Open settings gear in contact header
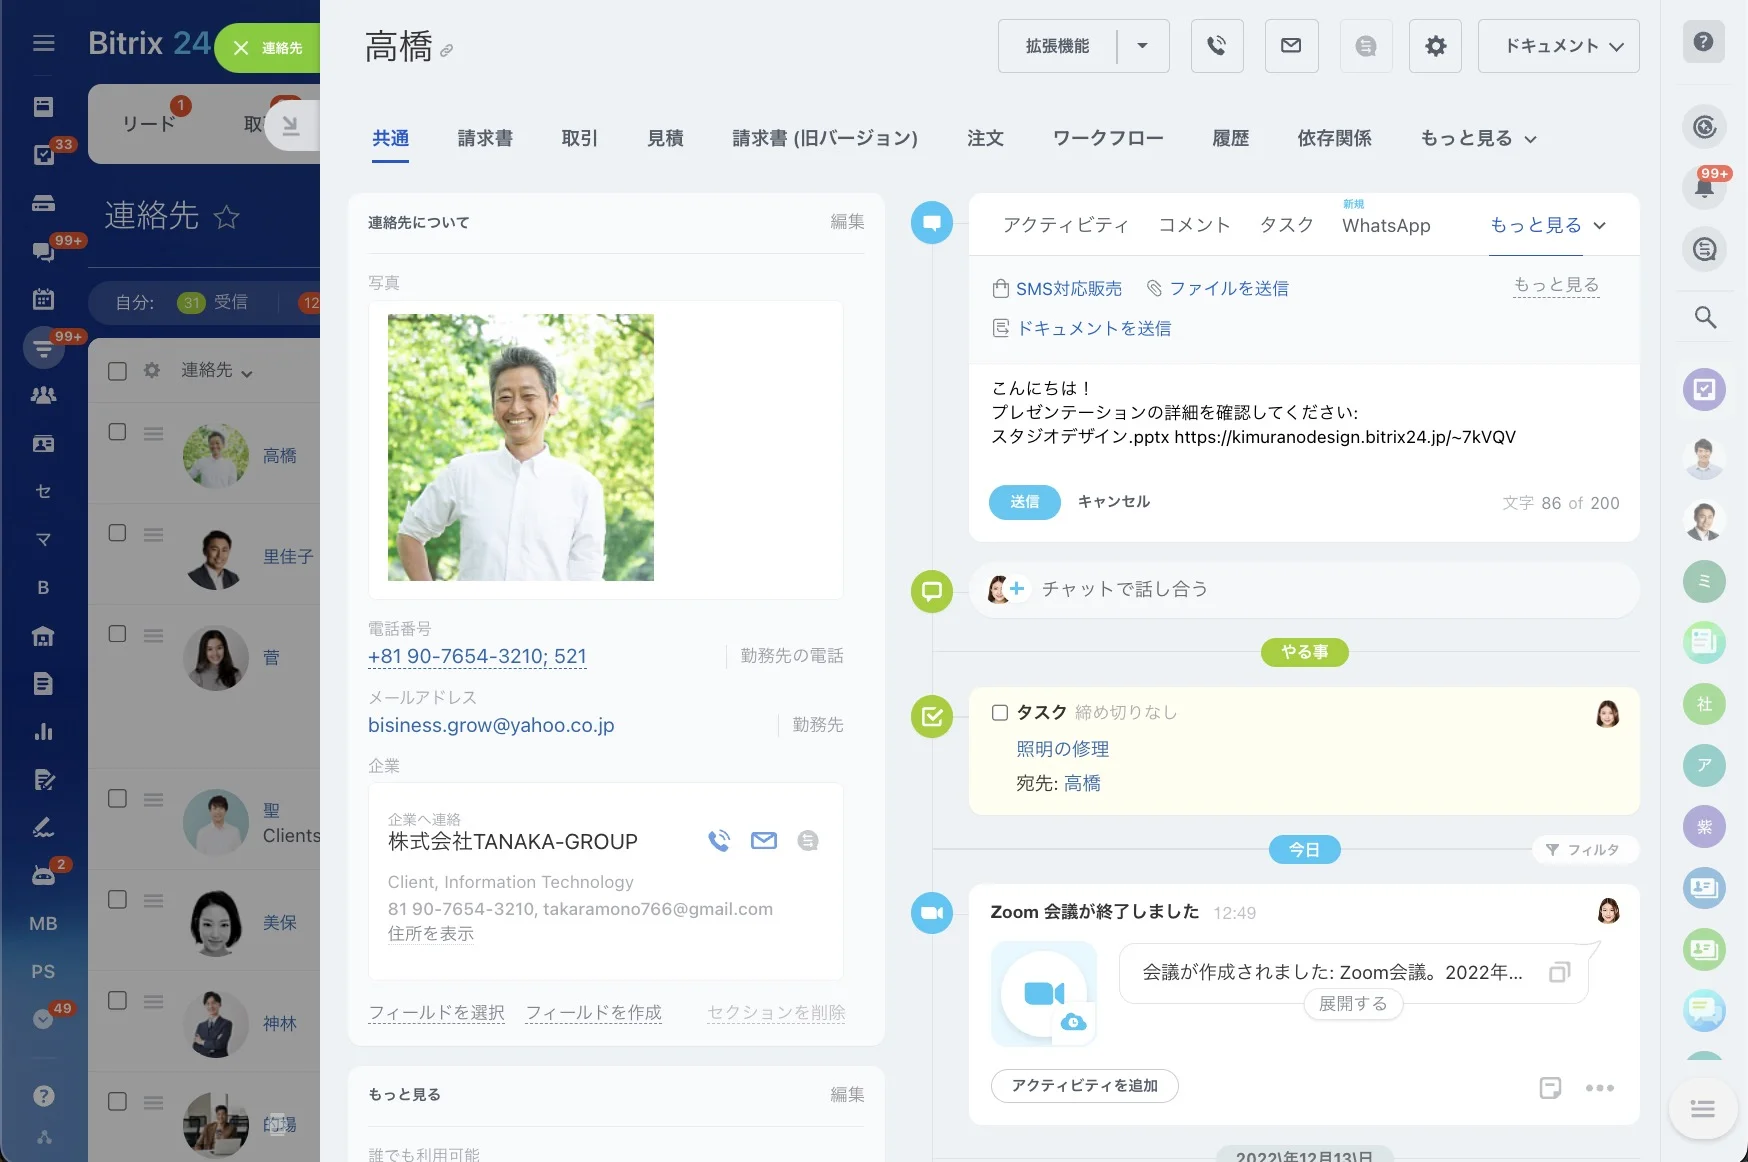This screenshot has height=1162, width=1748. [1435, 46]
